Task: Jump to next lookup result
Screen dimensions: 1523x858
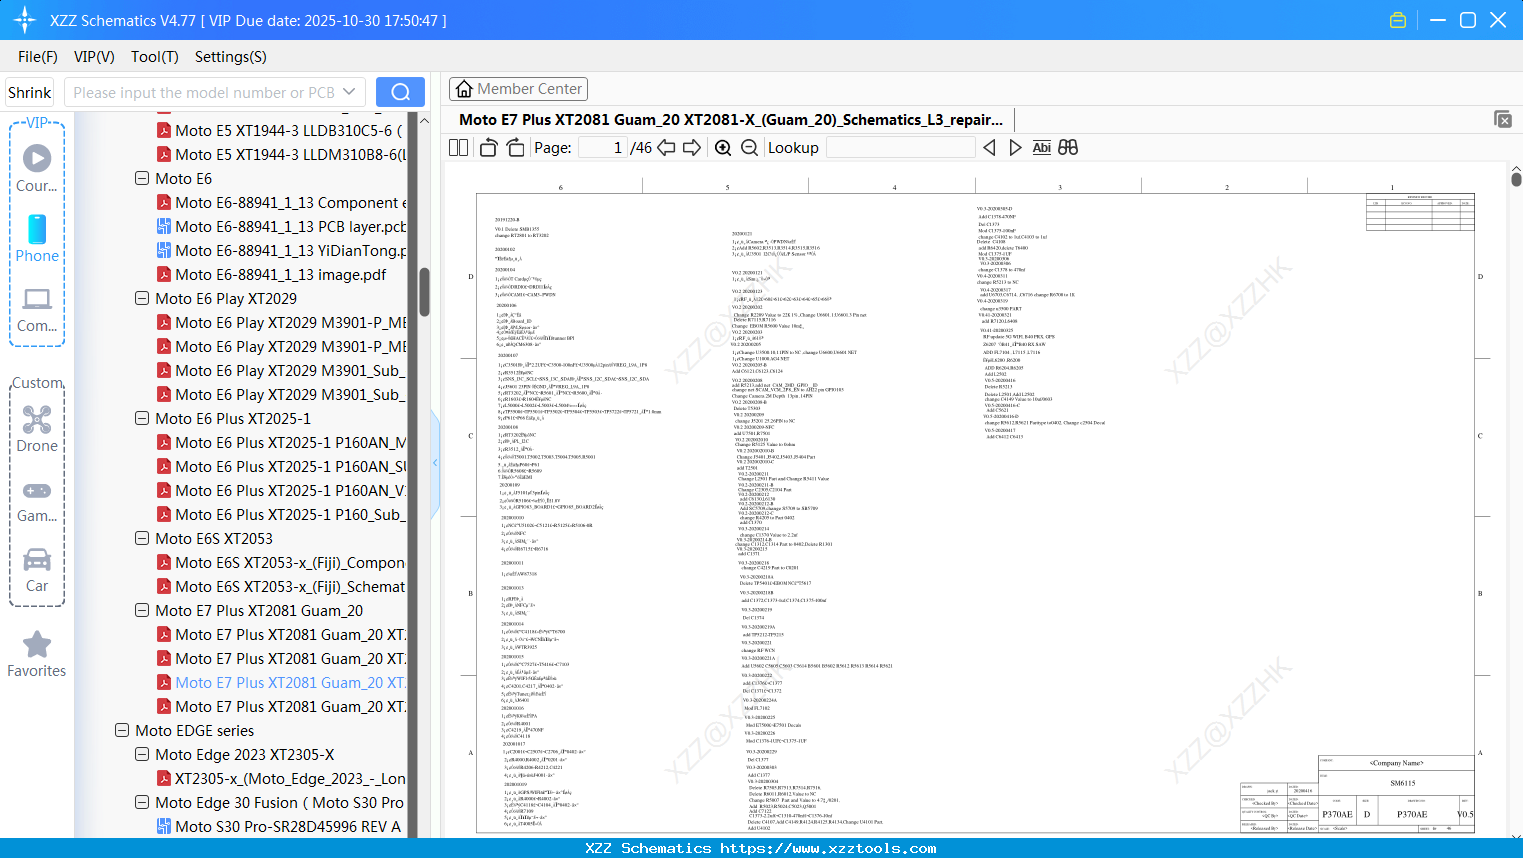Action: 1015,148
